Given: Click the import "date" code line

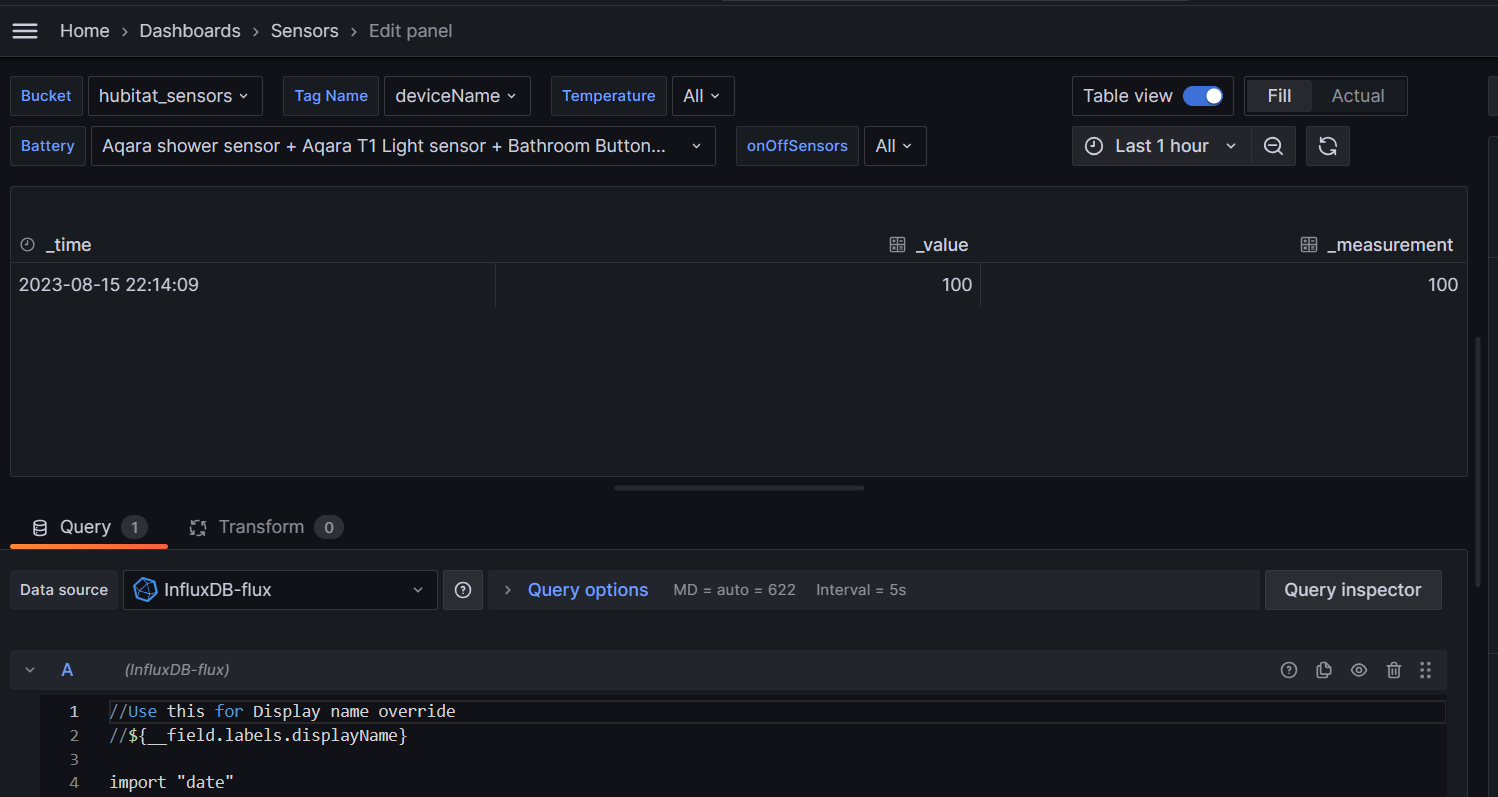Looking at the screenshot, I should click(171, 782).
